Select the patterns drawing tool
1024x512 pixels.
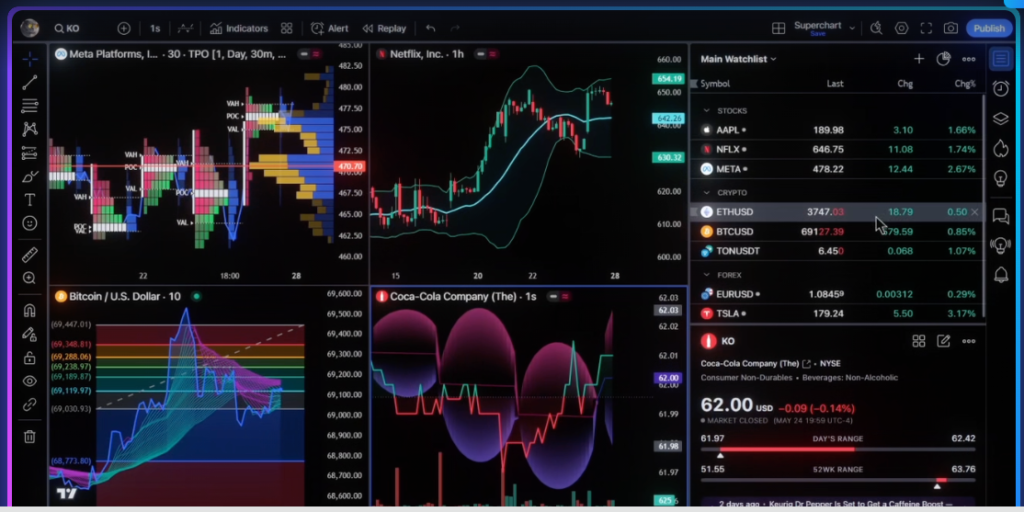pyautogui.click(x=29, y=129)
